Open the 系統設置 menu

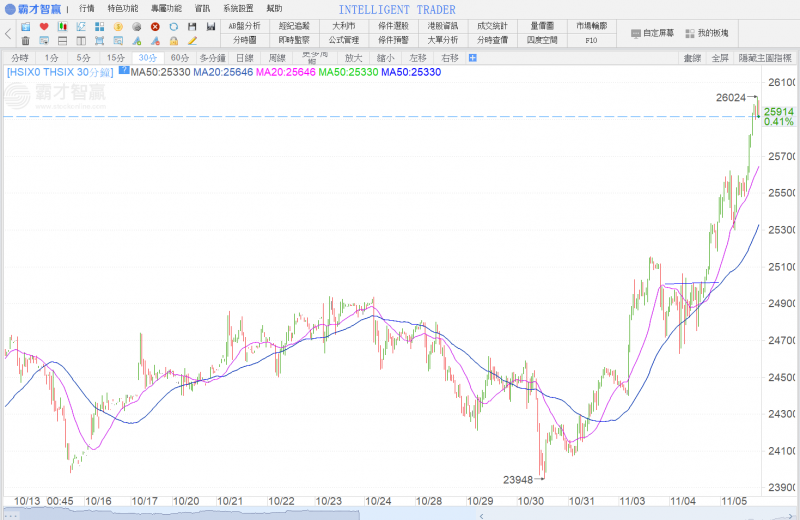click(238, 8)
